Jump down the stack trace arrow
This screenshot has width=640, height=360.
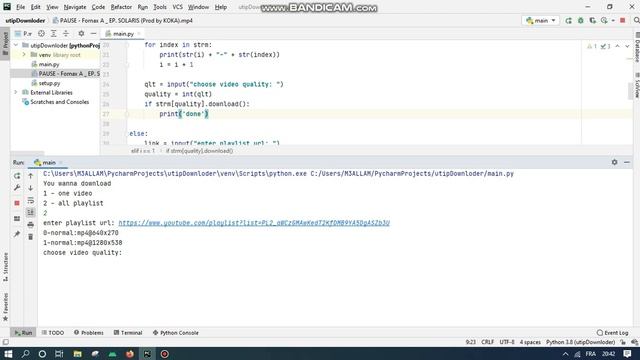[x=31, y=188]
